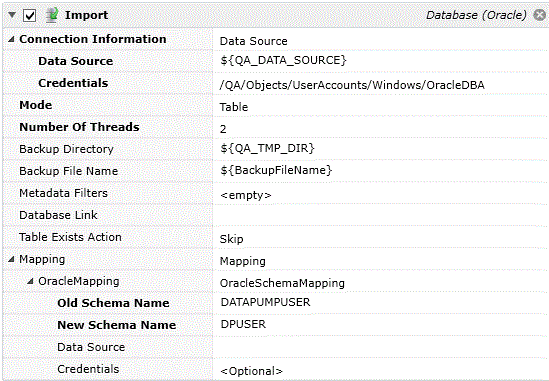Edit the ${QA_DATA_SOURCE} data source value
549x381 pixels.
(381, 61)
